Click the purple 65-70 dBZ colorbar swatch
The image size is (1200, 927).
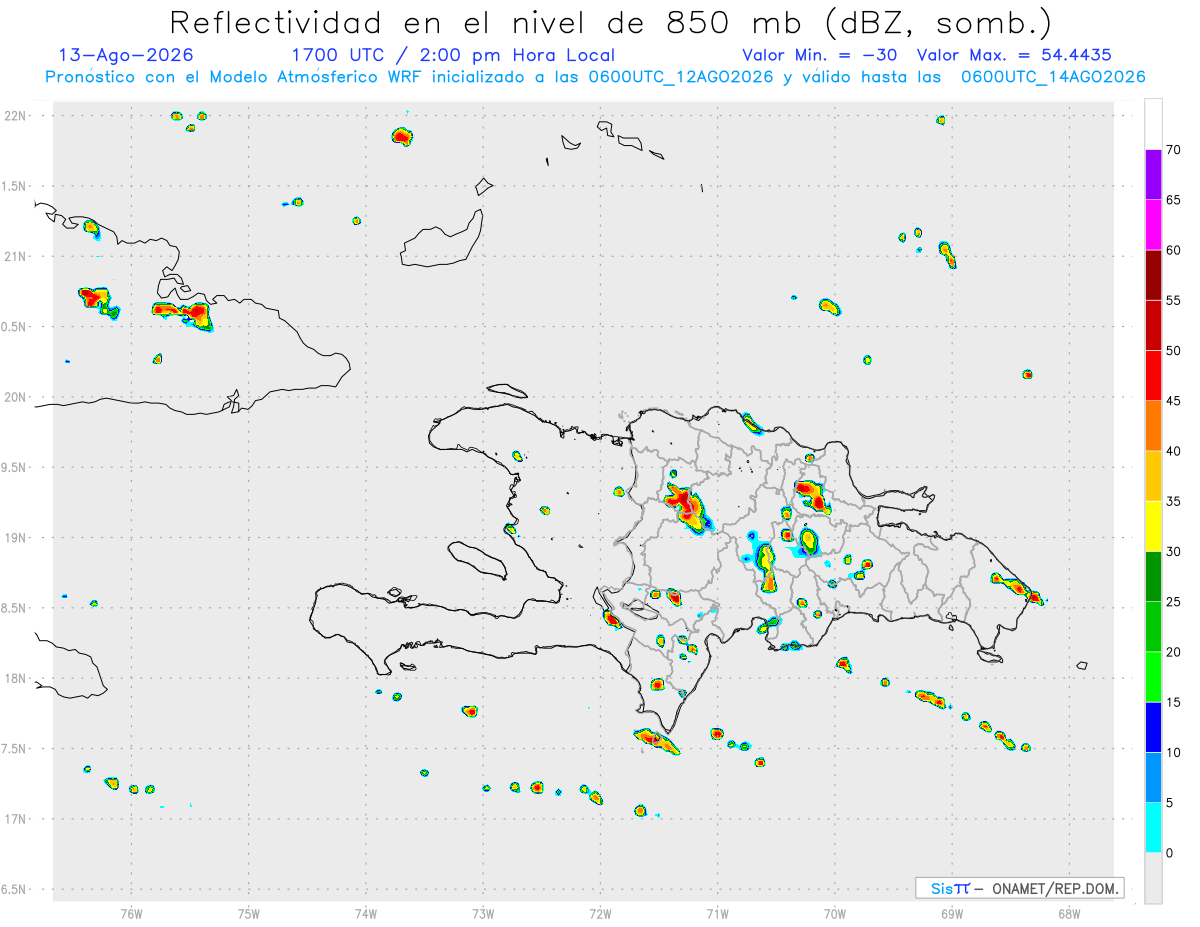tap(1153, 175)
